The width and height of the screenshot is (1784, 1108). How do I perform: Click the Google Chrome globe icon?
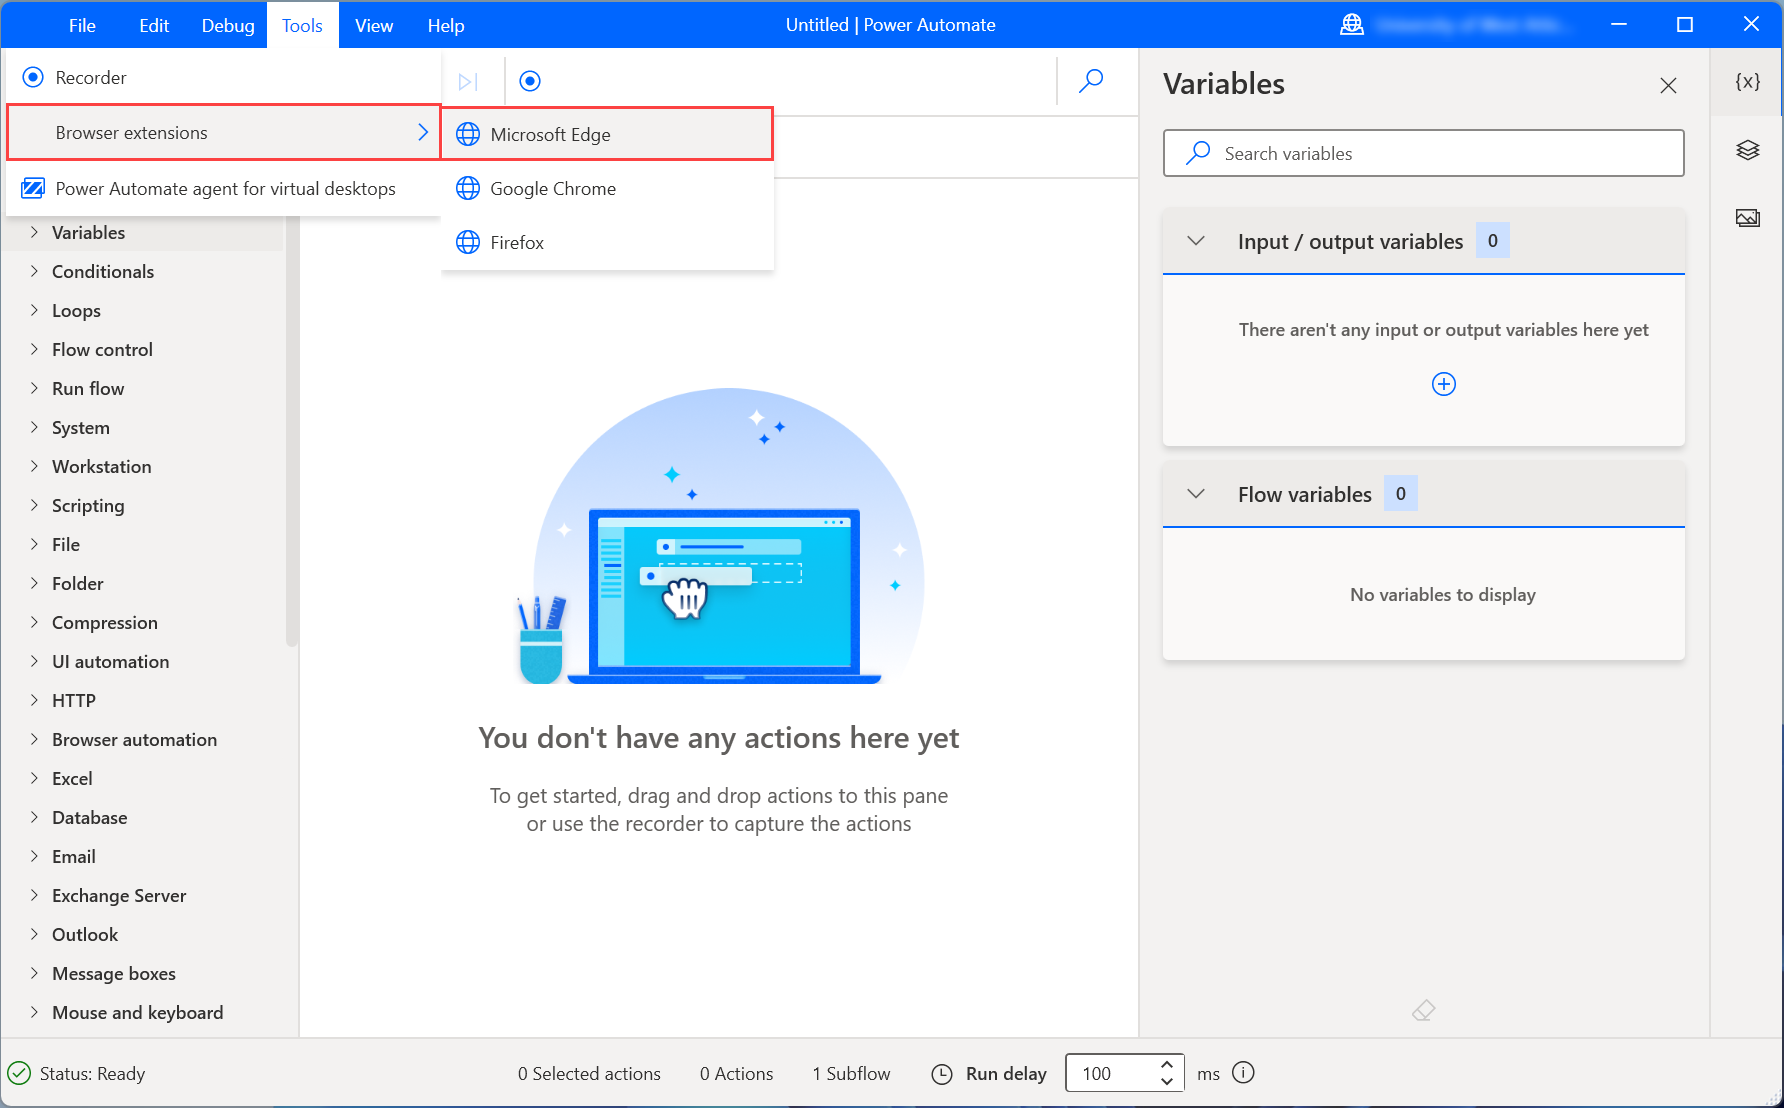468,188
